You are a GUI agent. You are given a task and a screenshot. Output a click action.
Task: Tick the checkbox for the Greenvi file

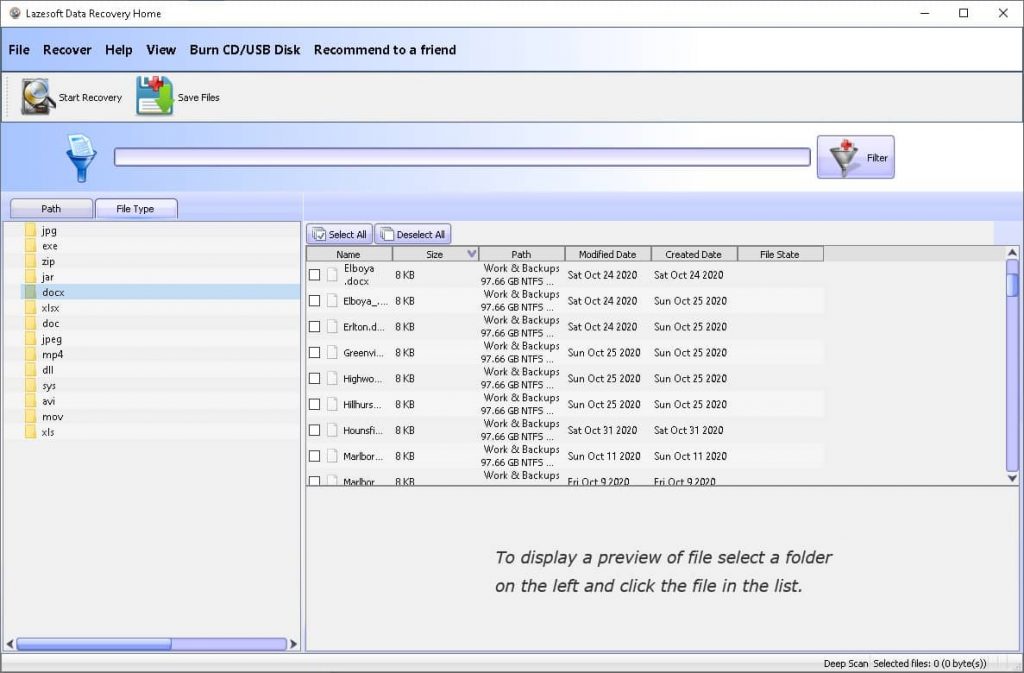coord(315,352)
